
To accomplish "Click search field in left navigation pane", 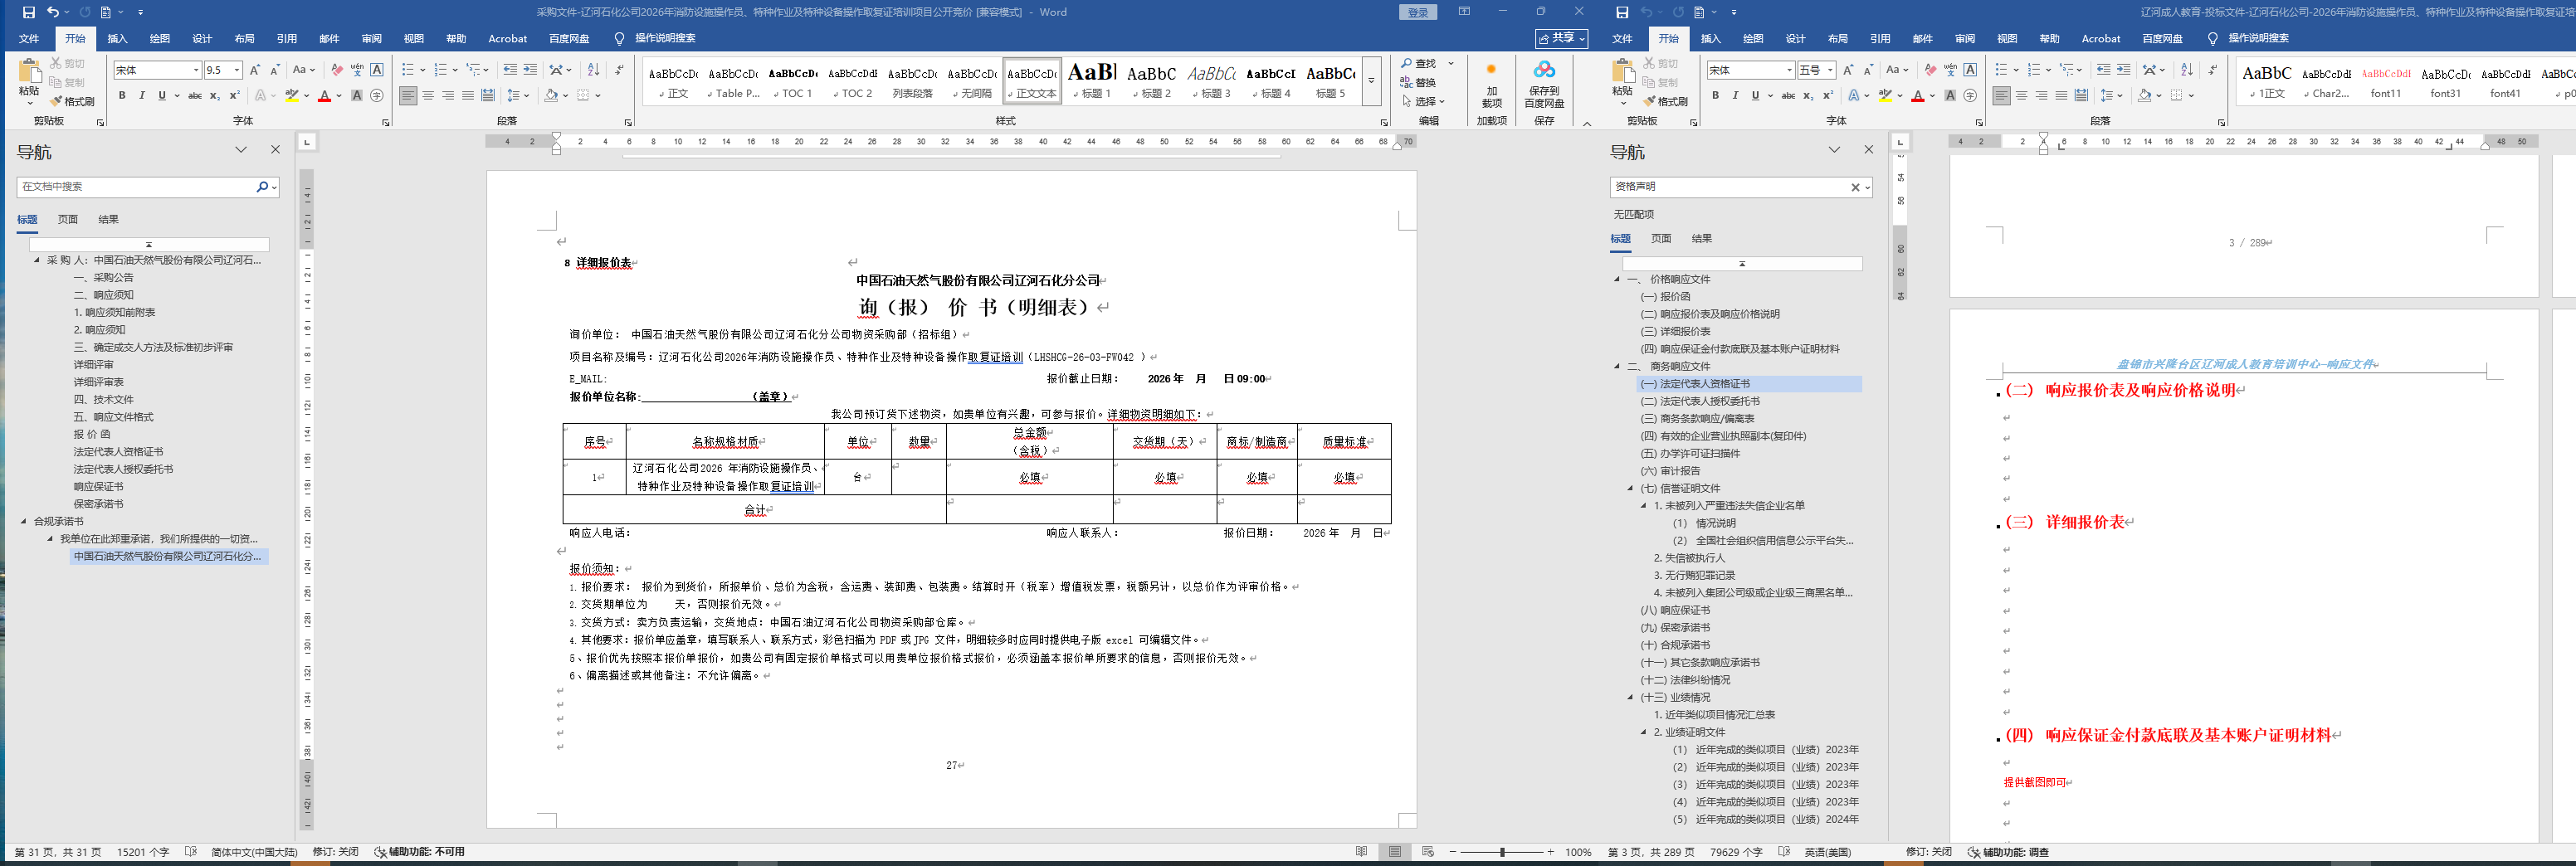I will pos(137,187).
